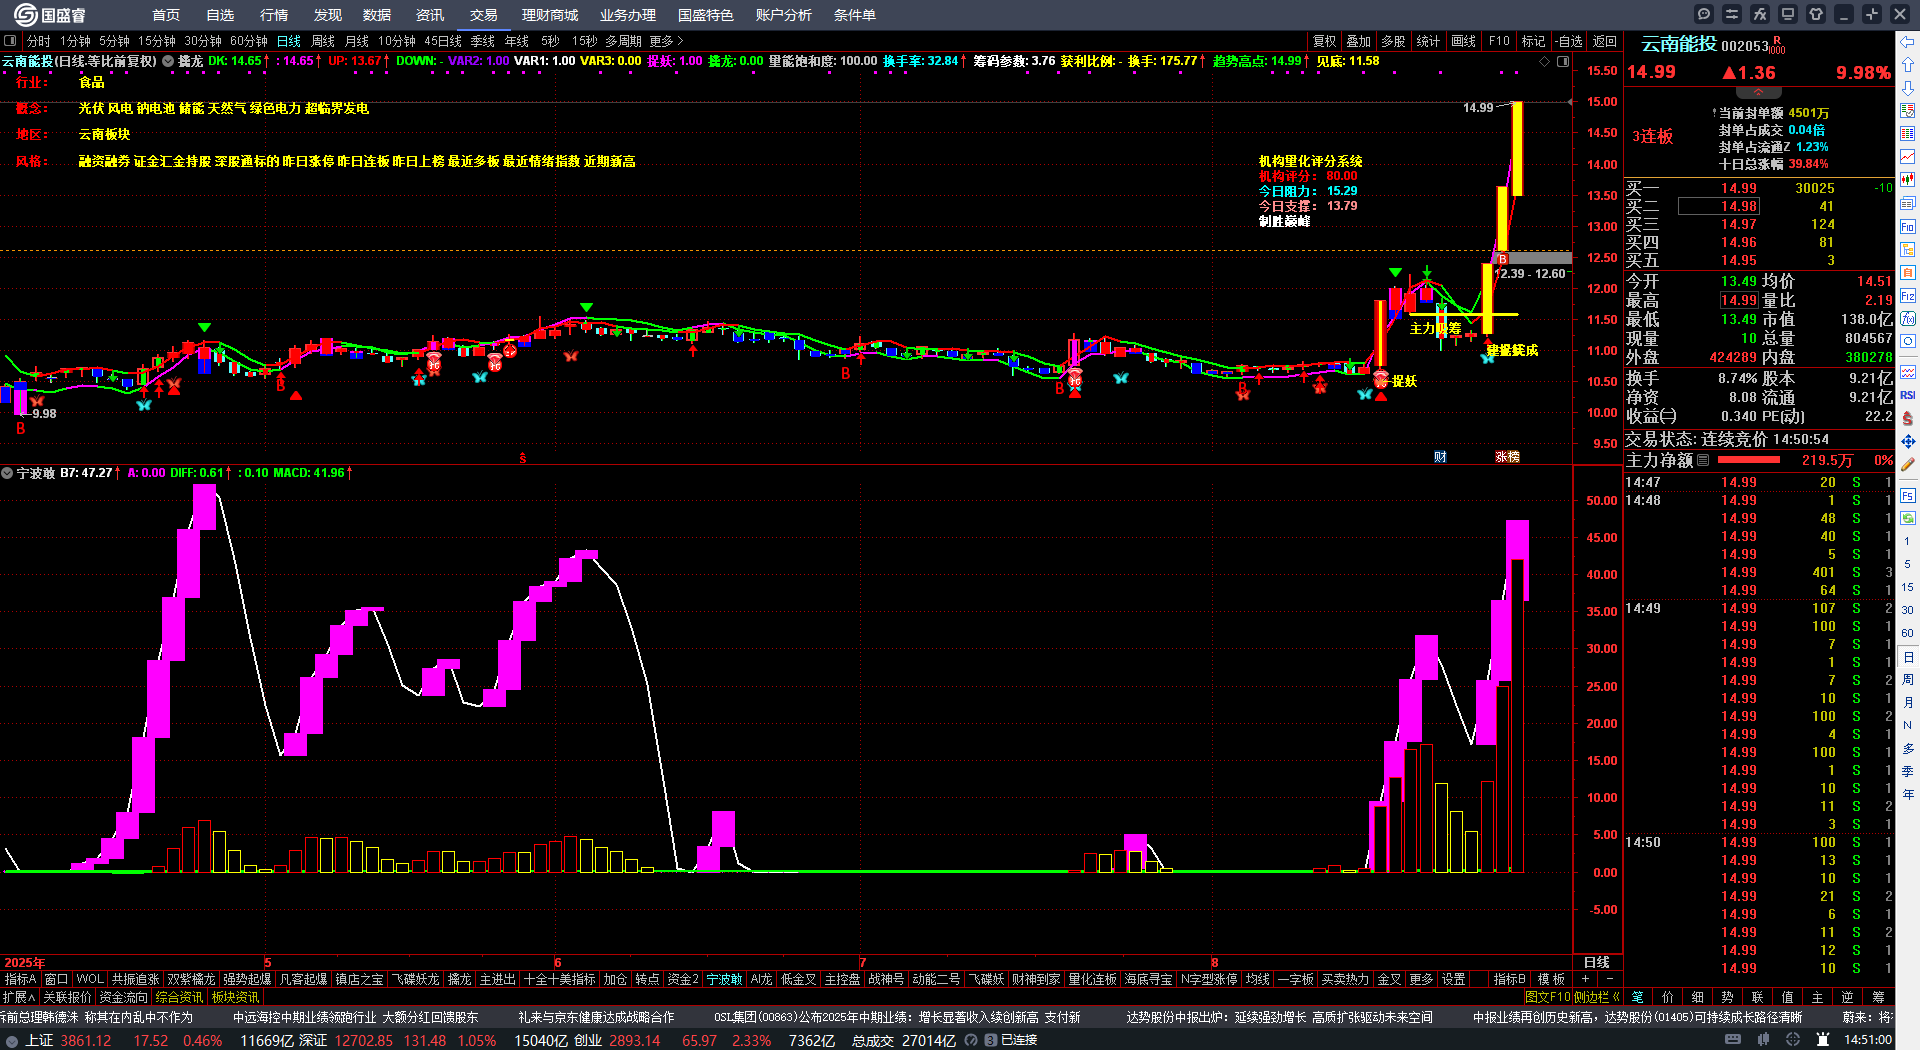Image resolution: width=1920 pixels, height=1050 pixels.
Task: Click the F5 icon in right sidebar
Action: pyautogui.click(x=1908, y=495)
